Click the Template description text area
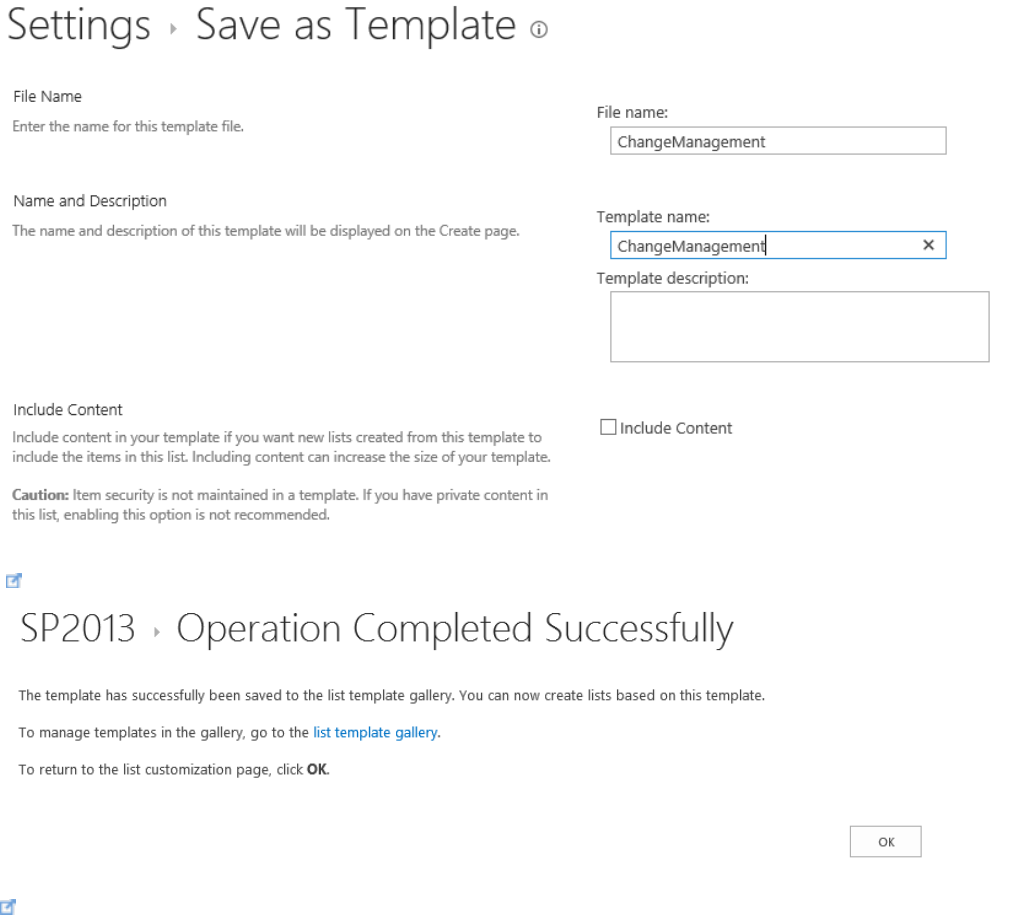Screen dimensions: 1023x920 pos(799,326)
